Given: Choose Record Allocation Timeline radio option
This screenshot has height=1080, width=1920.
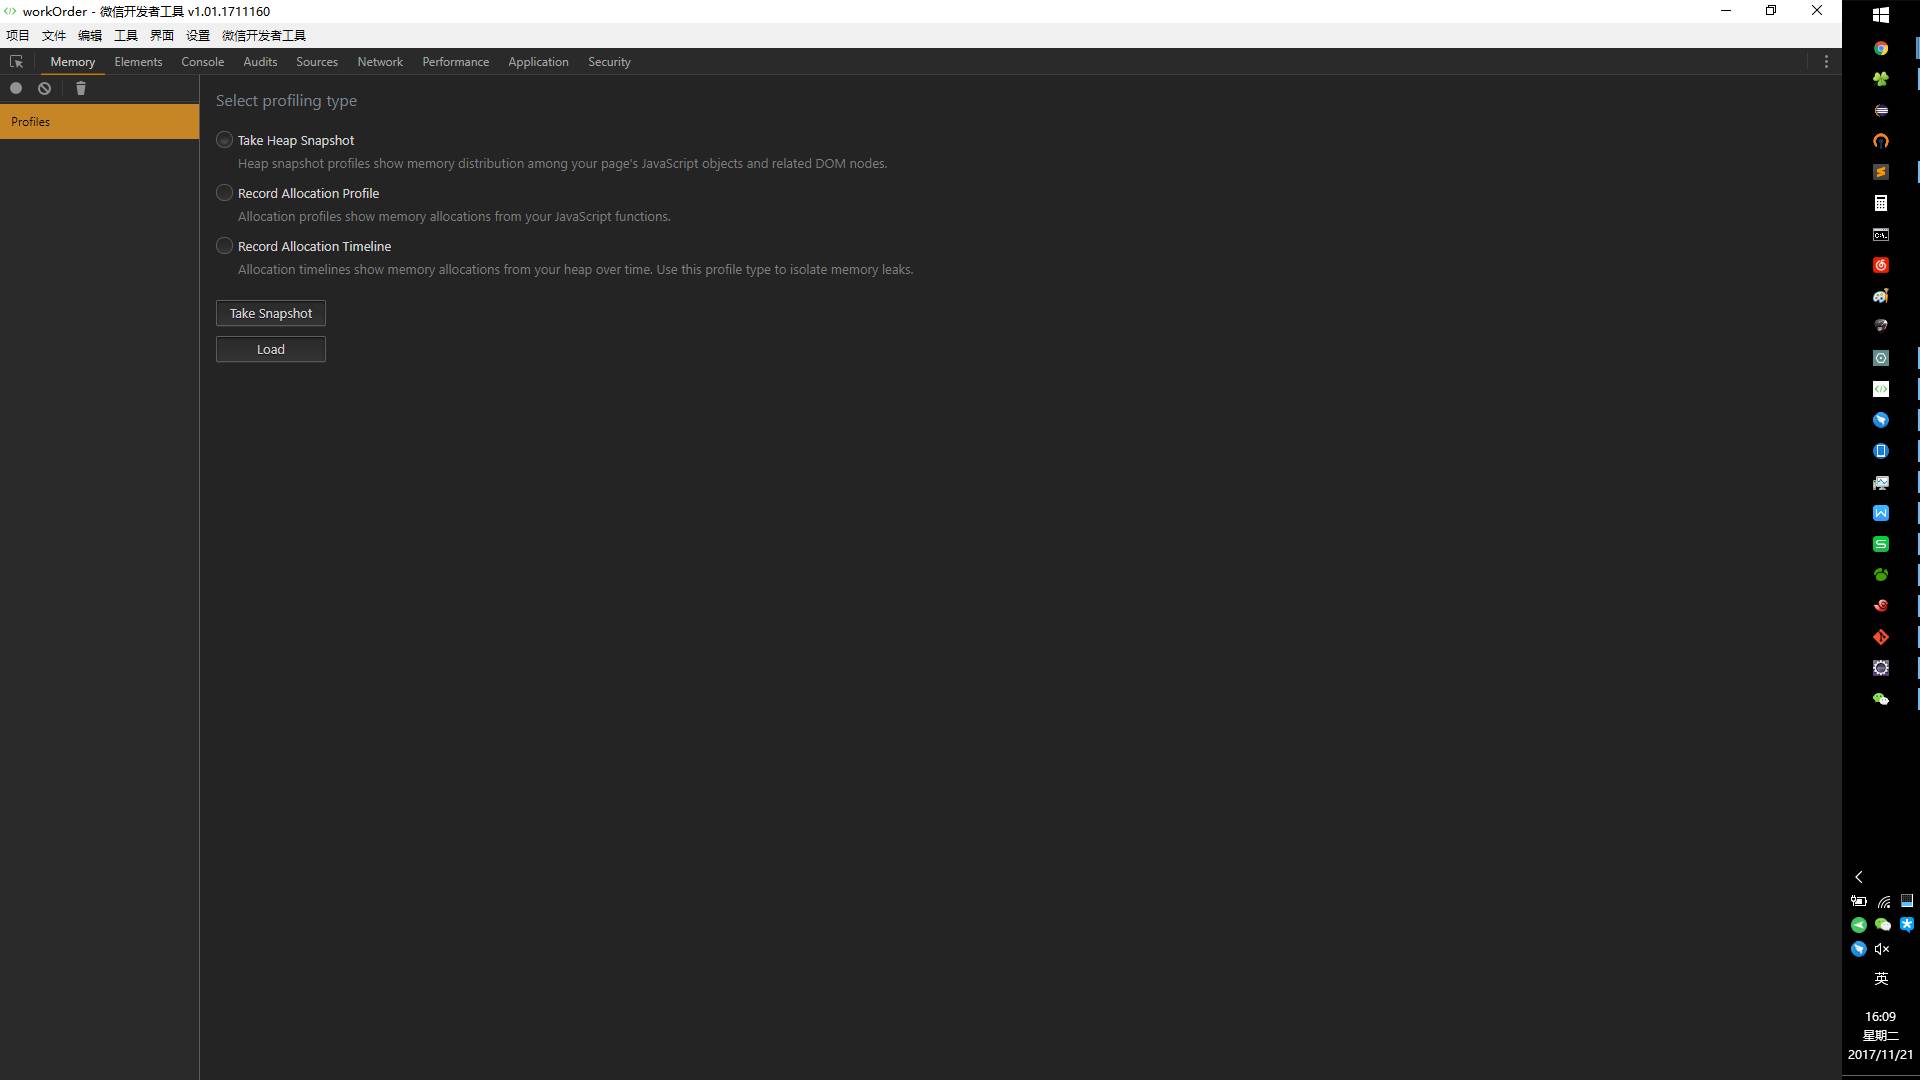Looking at the screenshot, I should click(224, 246).
